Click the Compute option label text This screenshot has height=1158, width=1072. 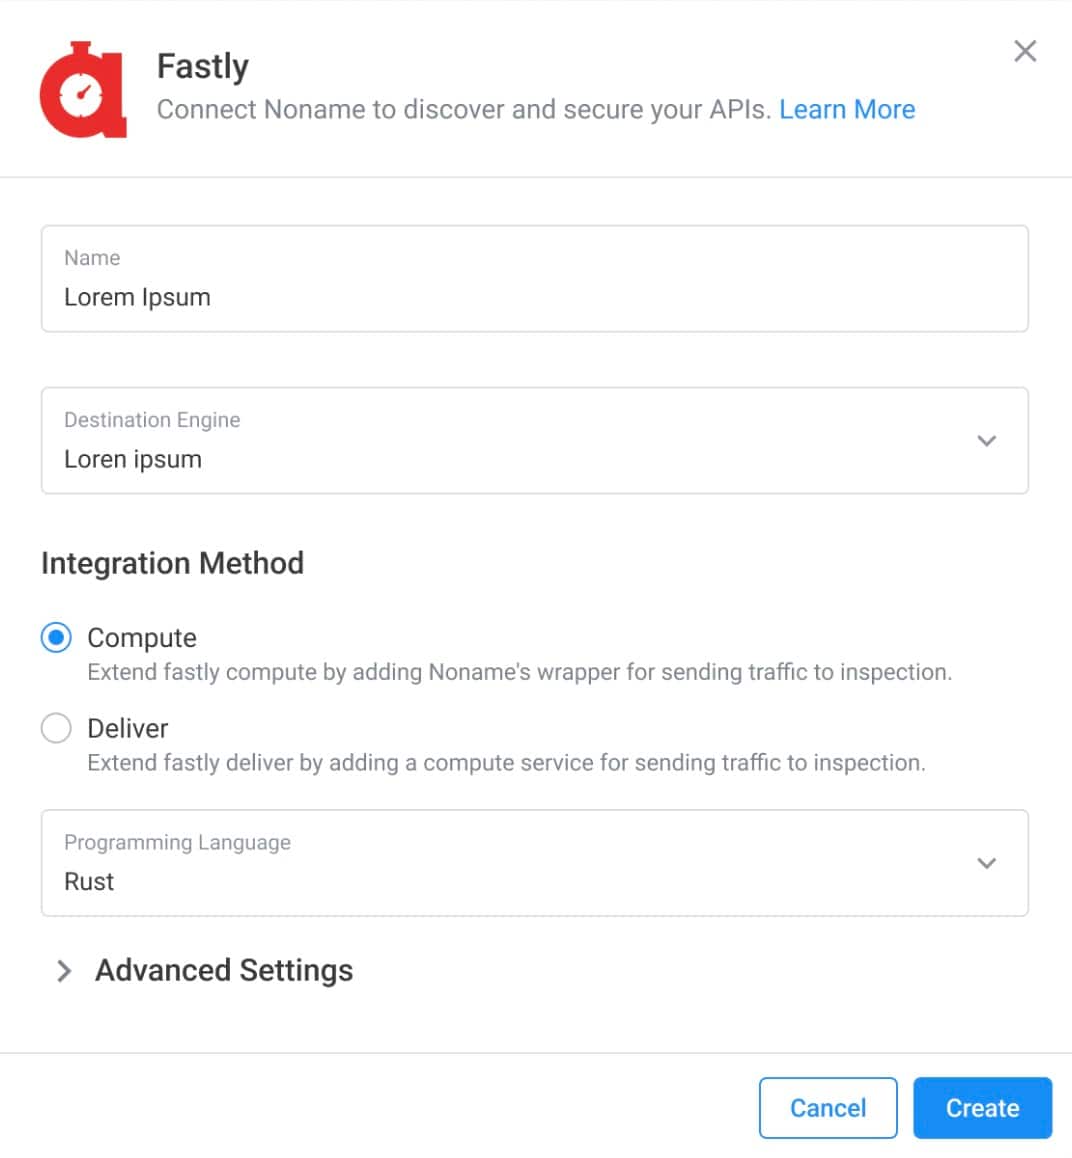coord(142,638)
